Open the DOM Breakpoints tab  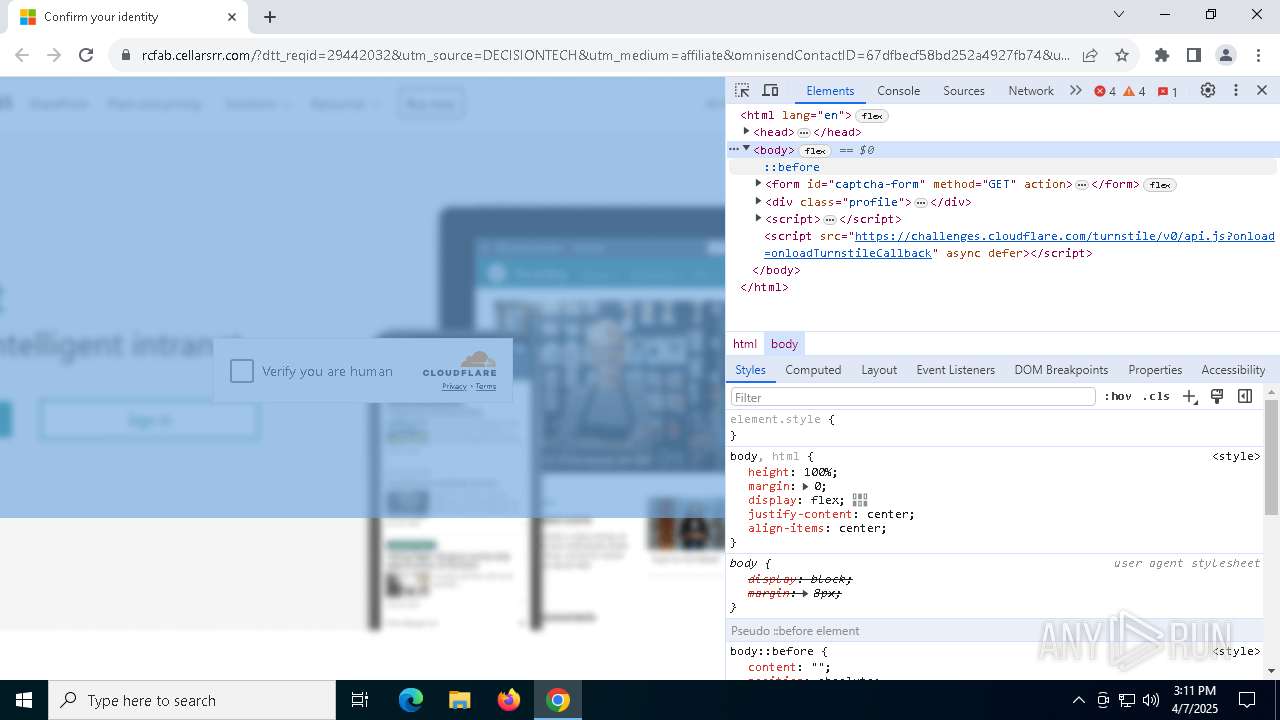pyautogui.click(x=1061, y=370)
